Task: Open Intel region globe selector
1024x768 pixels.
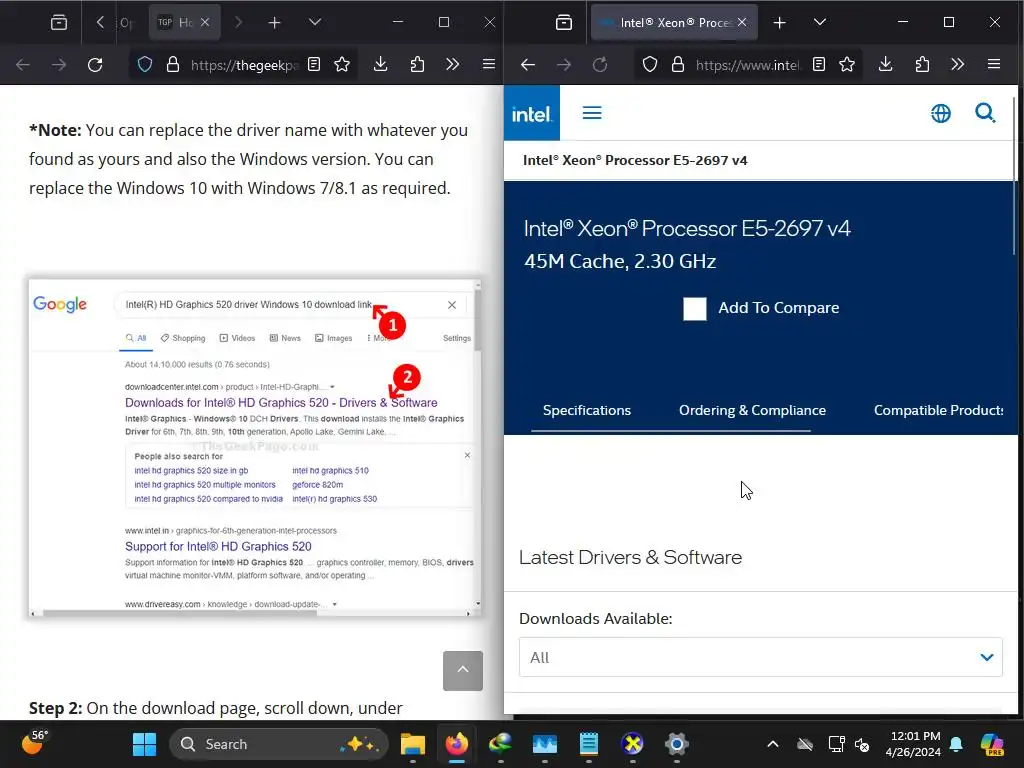Action: click(940, 113)
